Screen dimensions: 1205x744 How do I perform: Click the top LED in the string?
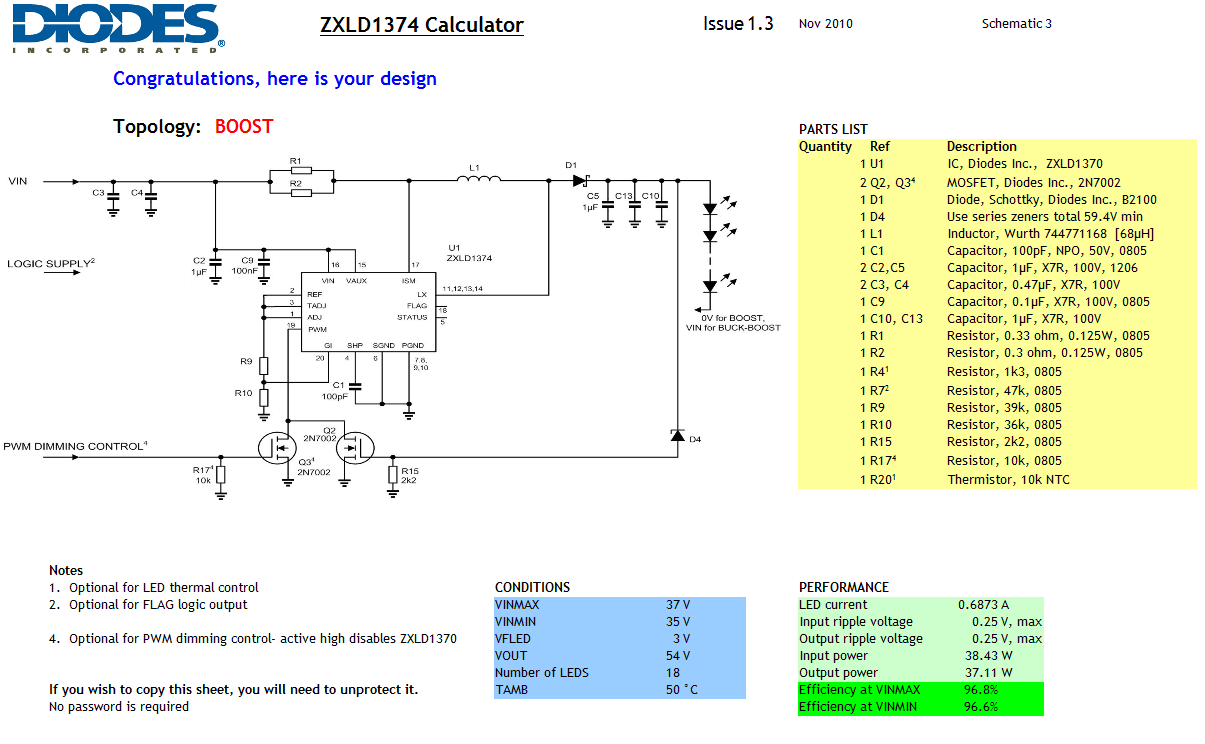(711, 210)
